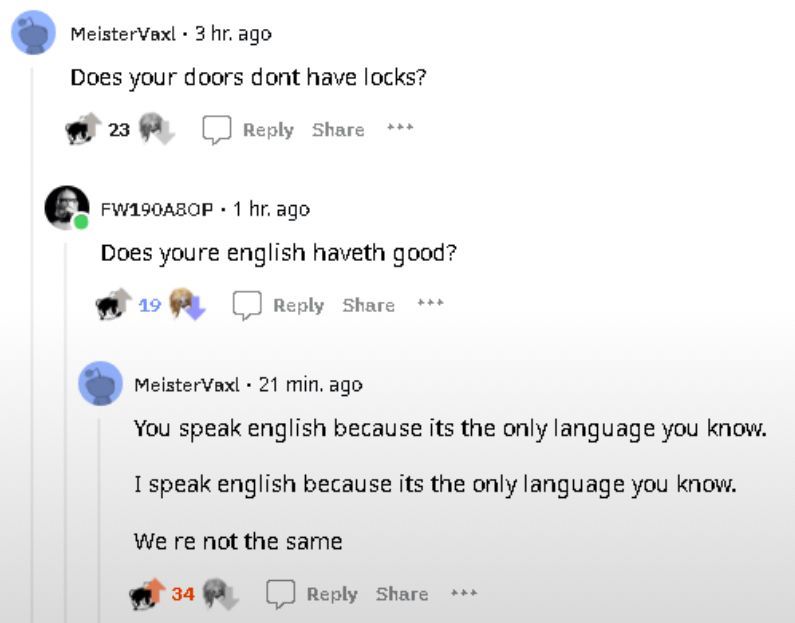Viewport: 795px width, 623px height.
Task: Share the "Does youre english haveth good?" comment
Action: pyautogui.click(x=369, y=305)
